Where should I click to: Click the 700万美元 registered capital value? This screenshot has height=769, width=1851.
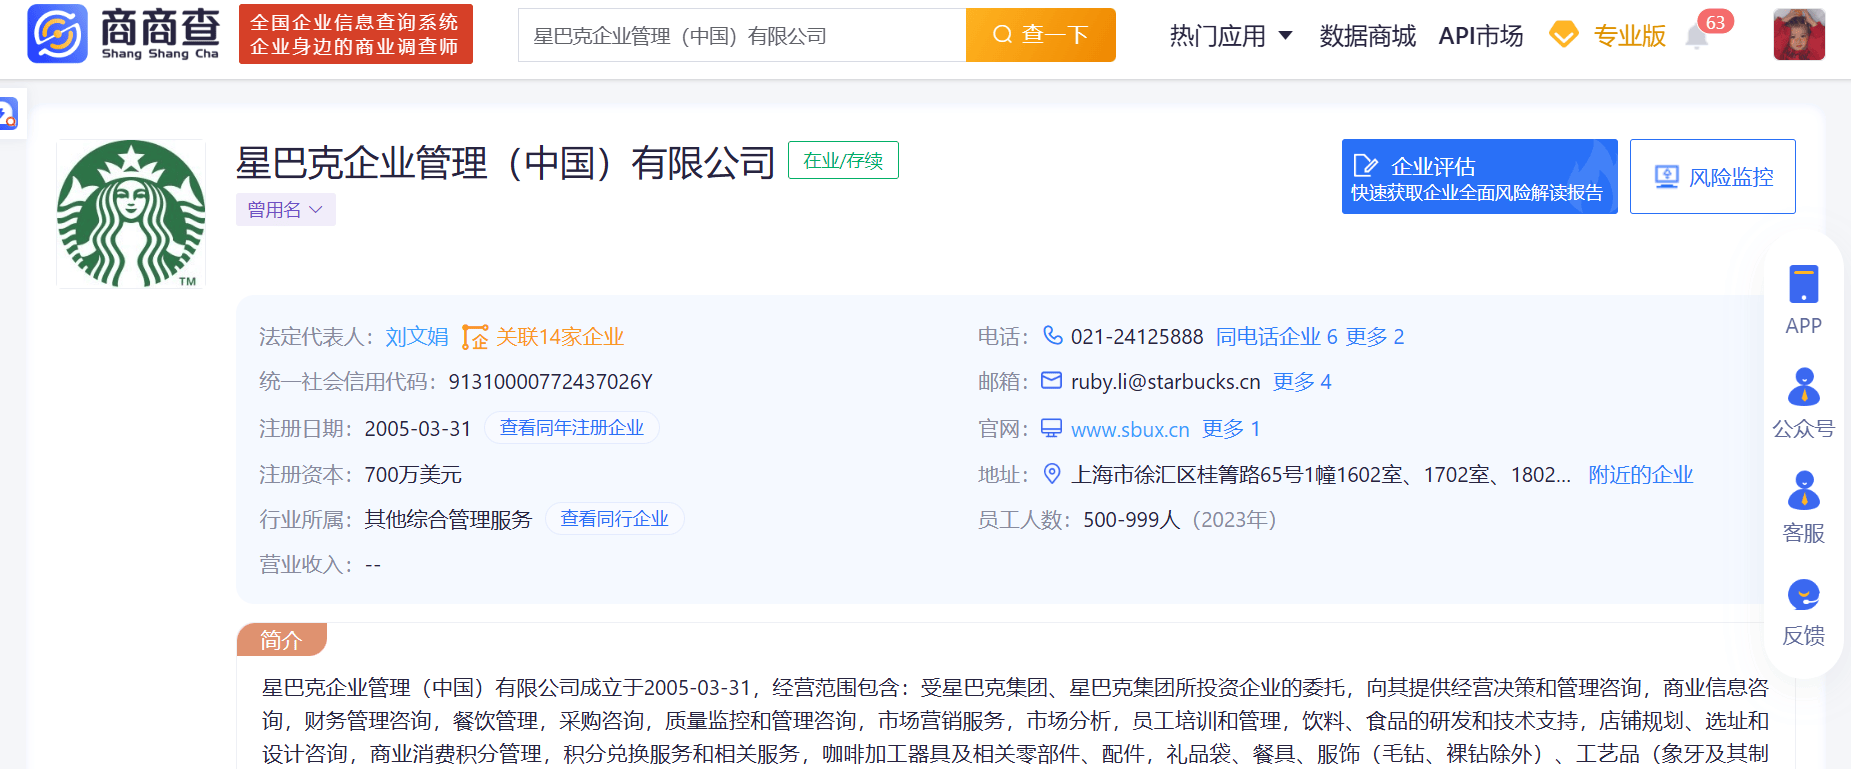[x=413, y=475]
